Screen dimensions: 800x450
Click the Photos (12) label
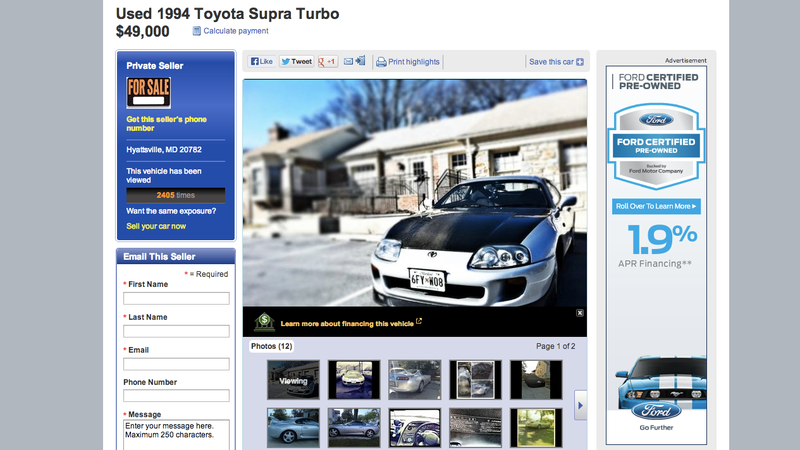pyautogui.click(x=271, y=346)
